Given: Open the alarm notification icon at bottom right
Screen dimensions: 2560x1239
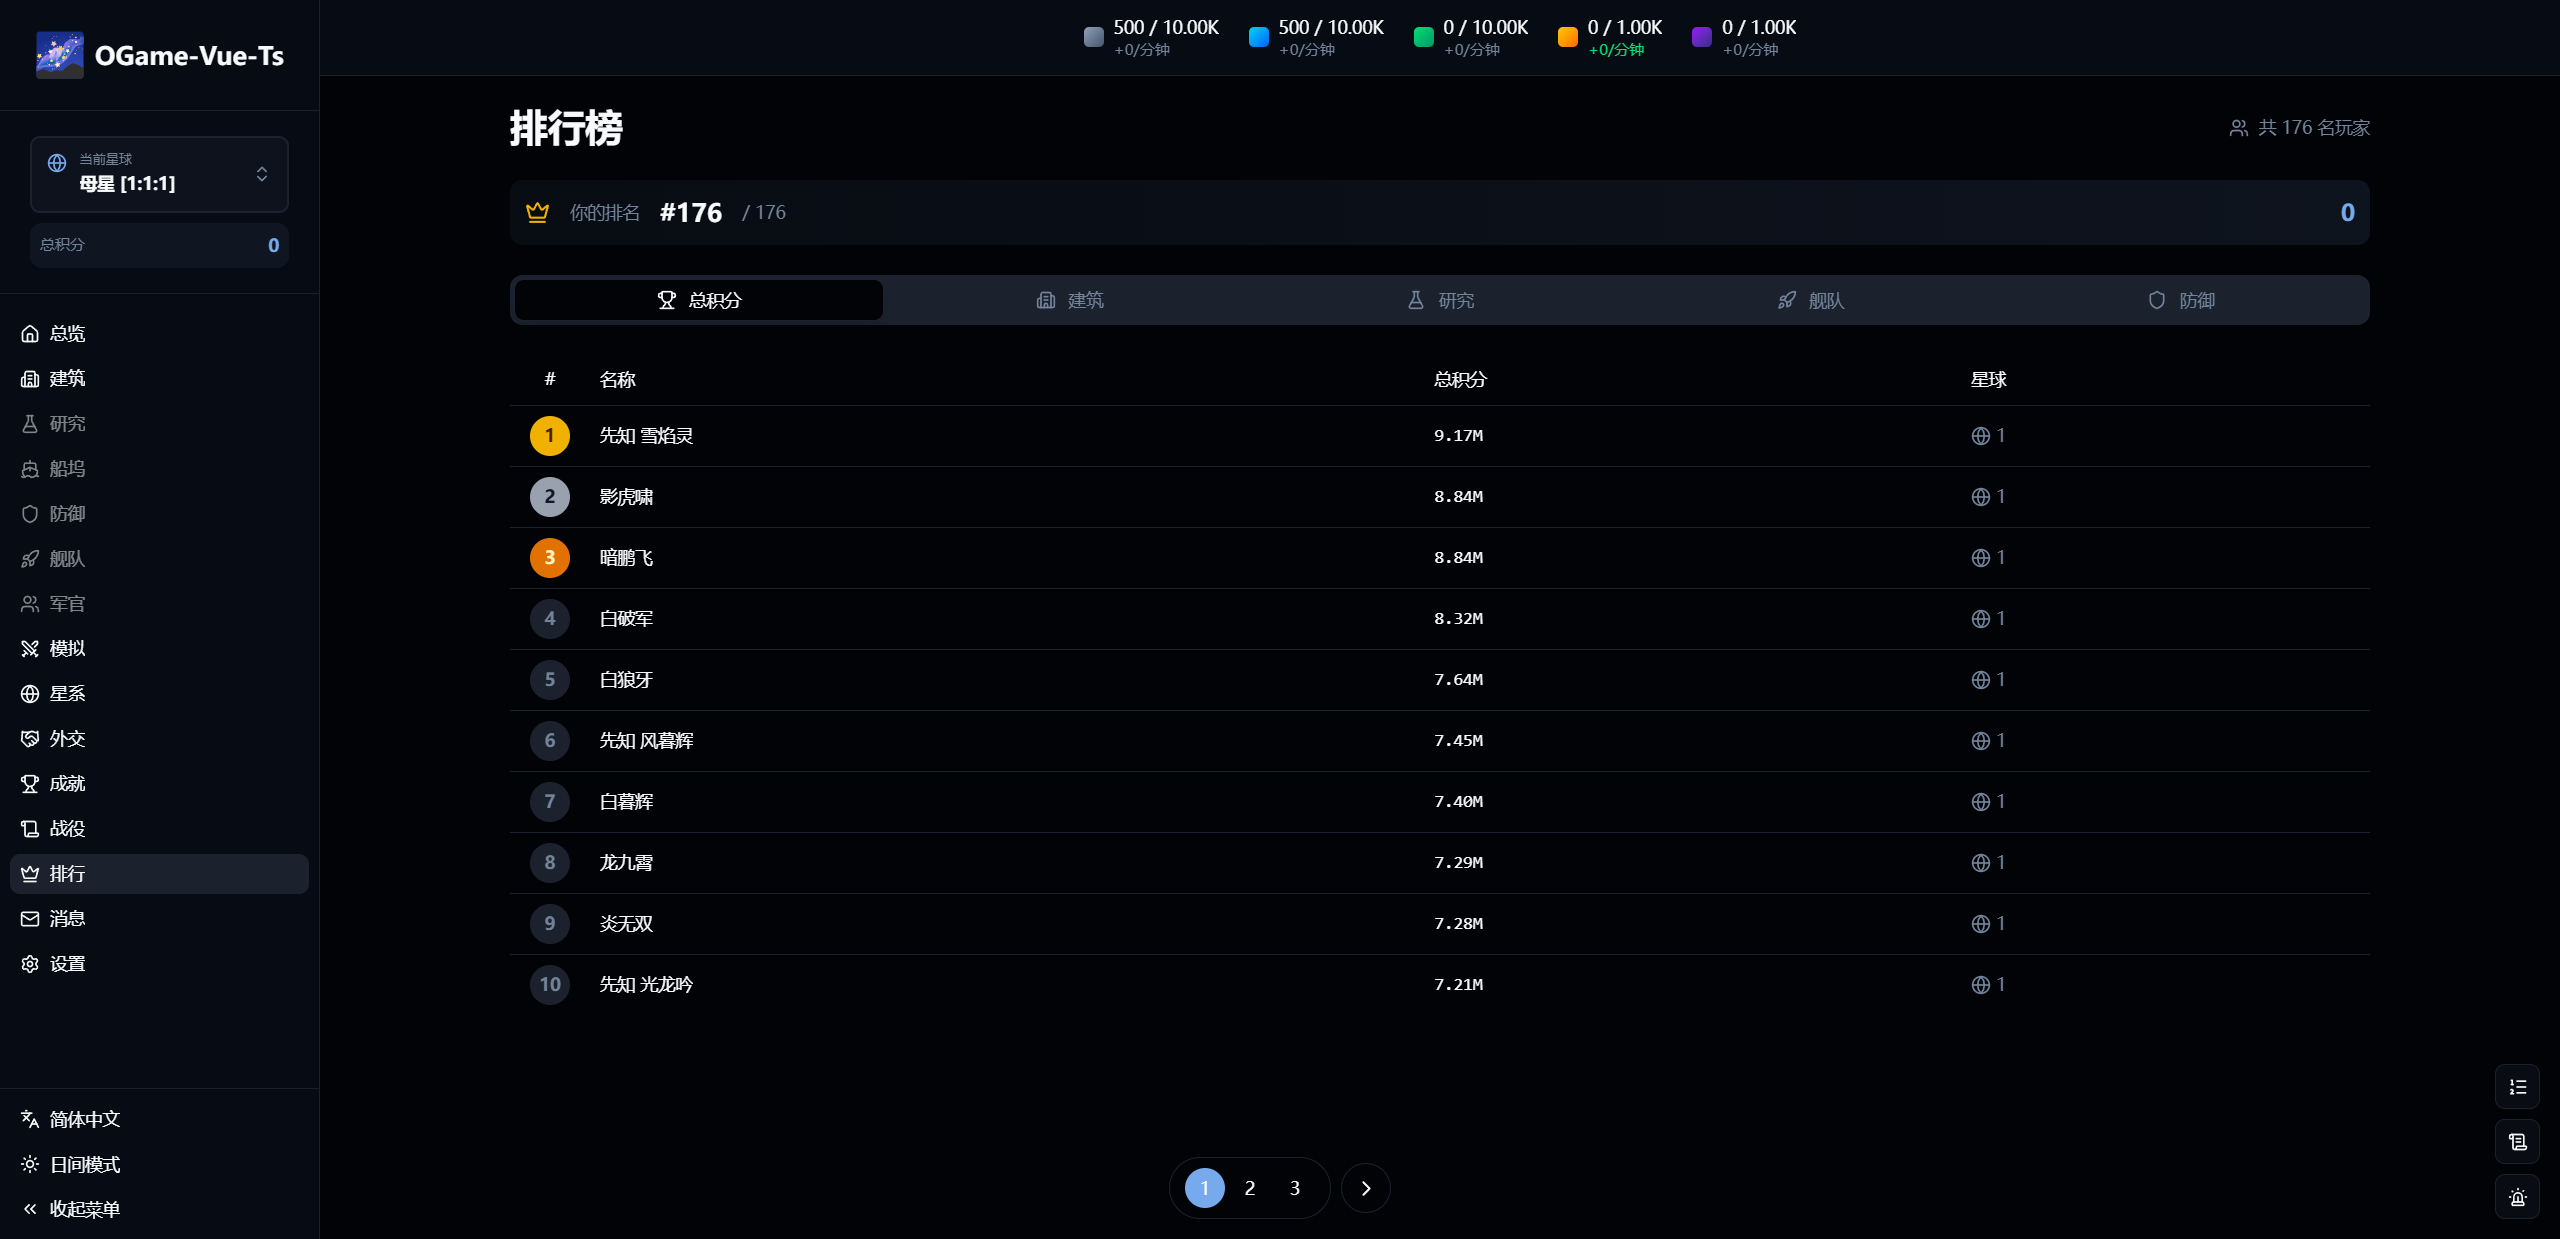Looking at the screenshot, I should click(x=2518, y=1197).
